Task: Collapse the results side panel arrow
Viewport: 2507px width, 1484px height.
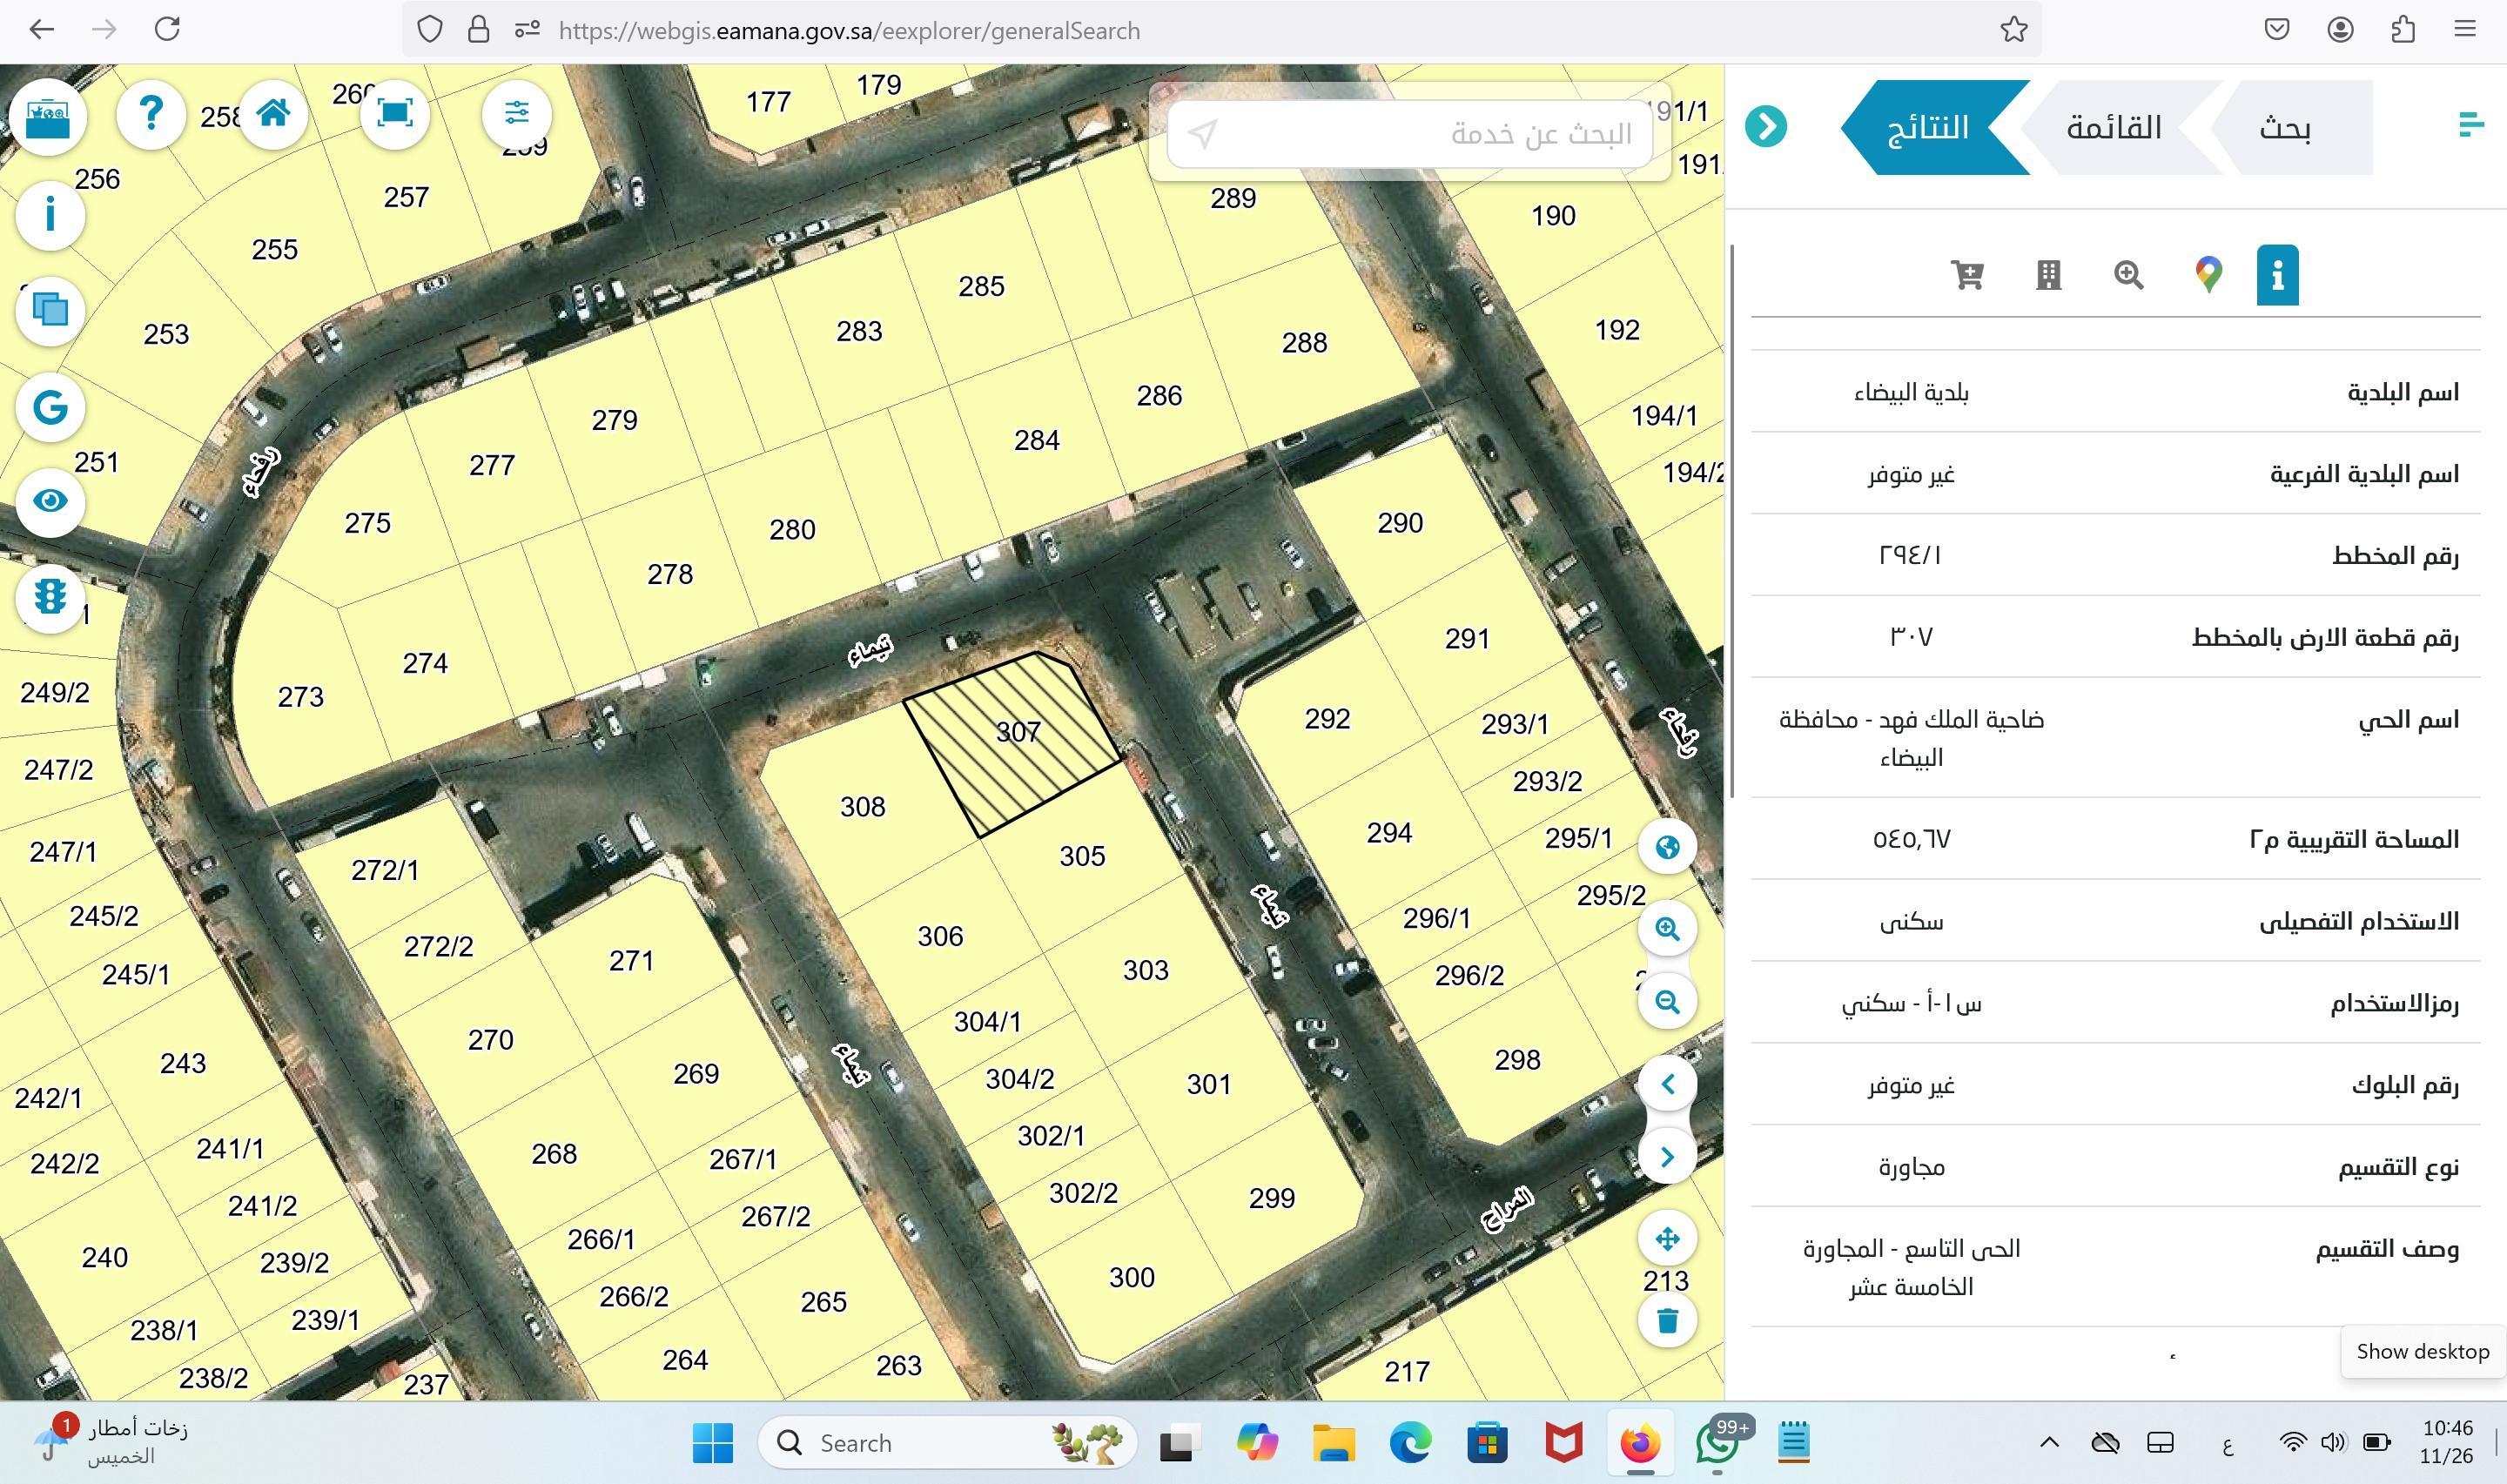Action: pos(1766,127)
